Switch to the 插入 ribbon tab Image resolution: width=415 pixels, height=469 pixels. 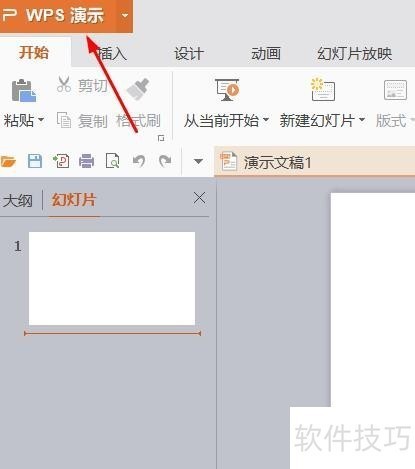pyautogui.click(x=112, y=53)
